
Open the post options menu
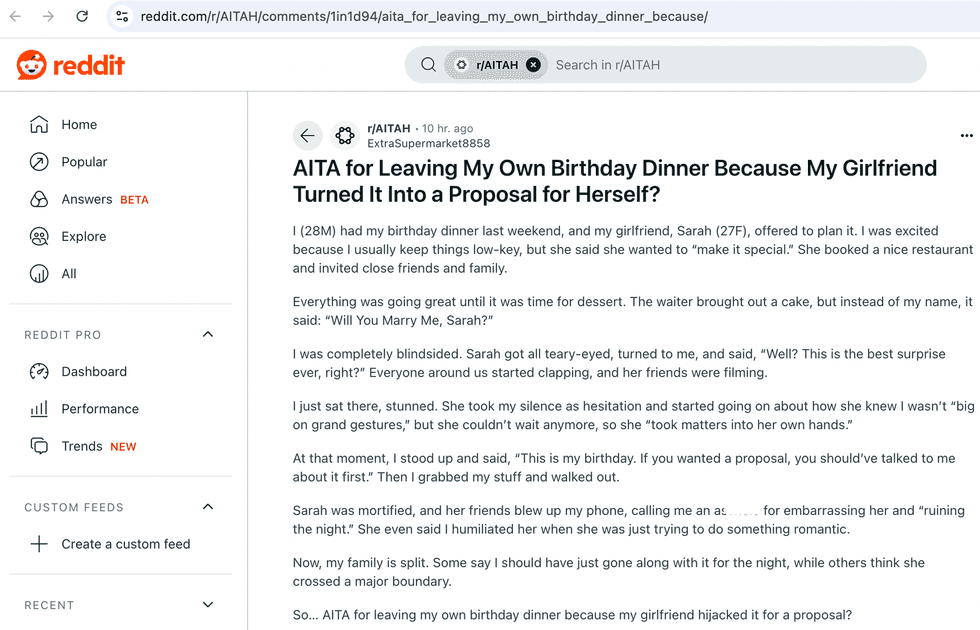tap(966, 136)
